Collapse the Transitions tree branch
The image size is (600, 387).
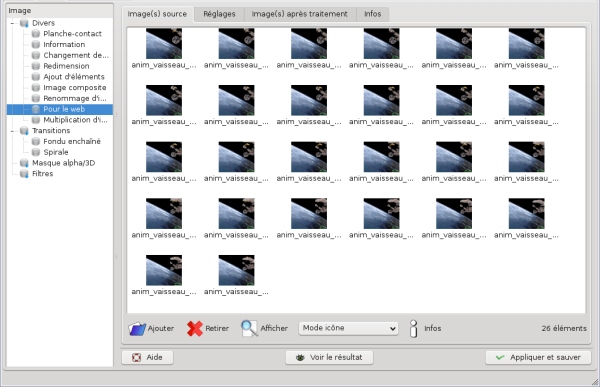(13, 131)
